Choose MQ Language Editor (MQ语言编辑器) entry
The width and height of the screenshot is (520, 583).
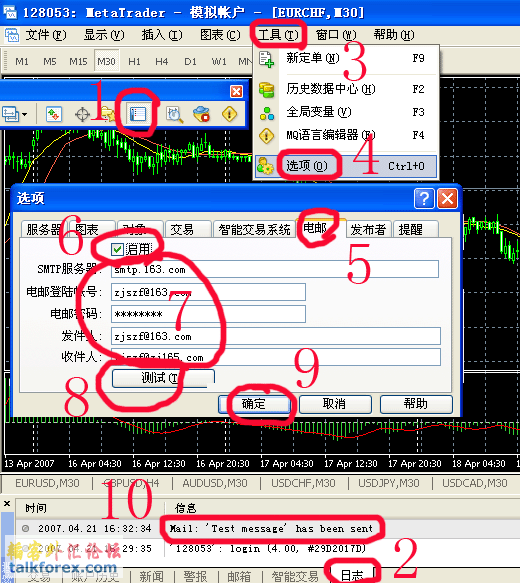click(346, 135)
